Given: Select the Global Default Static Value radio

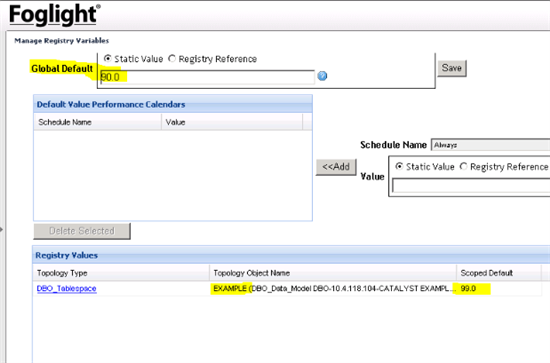Looking at the screenshot, I should (x=108, y=58).
